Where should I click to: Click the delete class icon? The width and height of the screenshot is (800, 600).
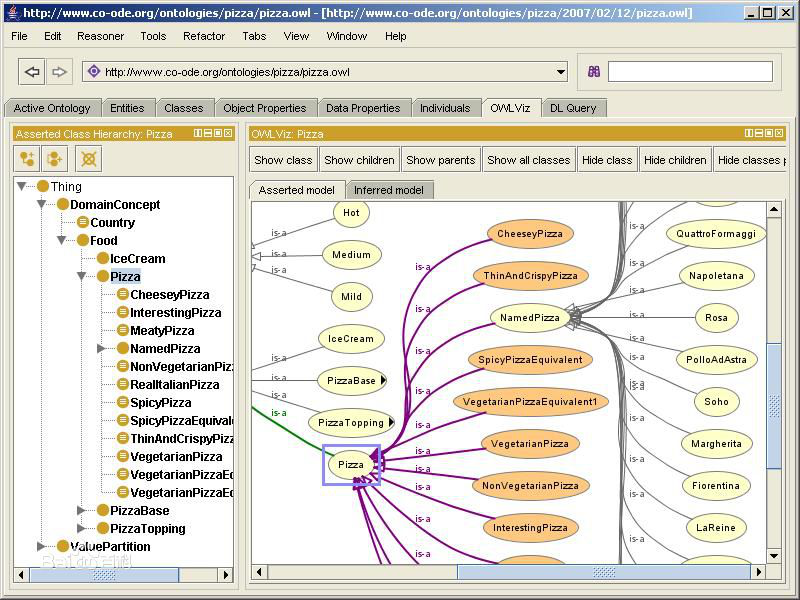coord(89,159)
